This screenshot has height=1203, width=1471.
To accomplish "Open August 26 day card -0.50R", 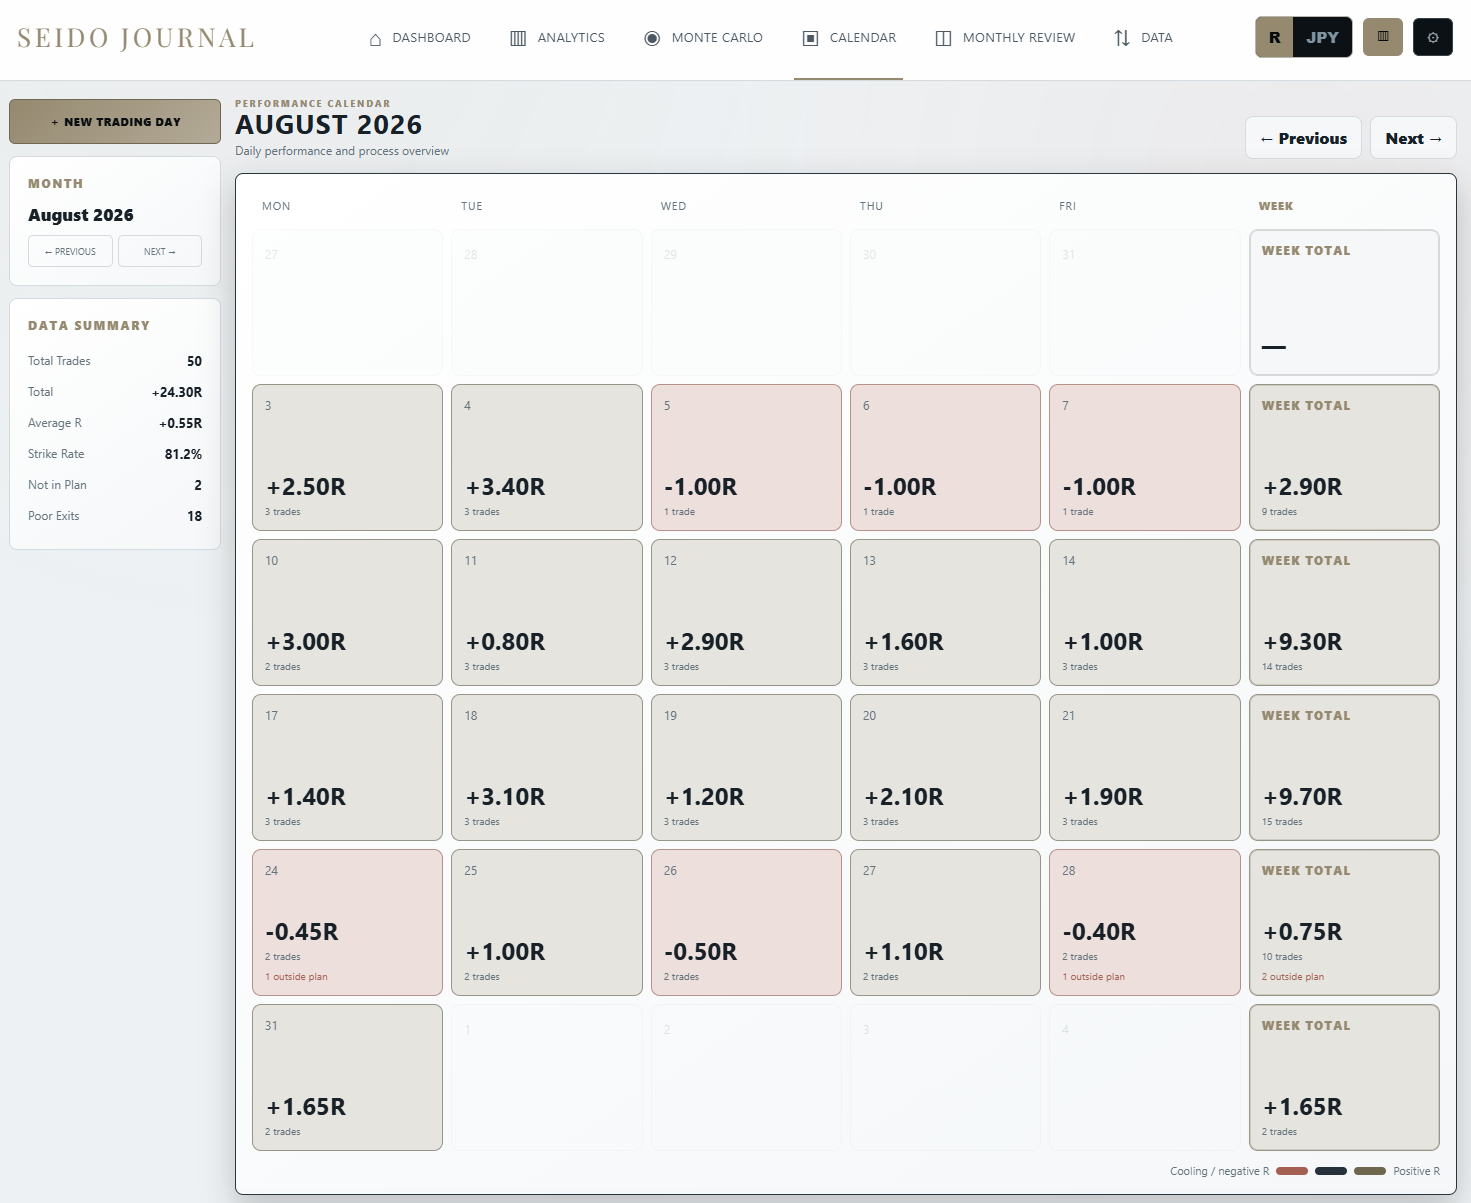I will coord(746,922).
